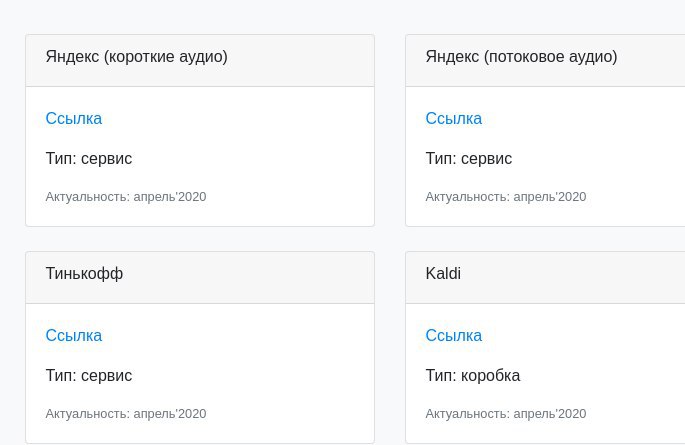
Task: Click 'Тип: сервис' text in Тинькофф card
Action: 89,376
